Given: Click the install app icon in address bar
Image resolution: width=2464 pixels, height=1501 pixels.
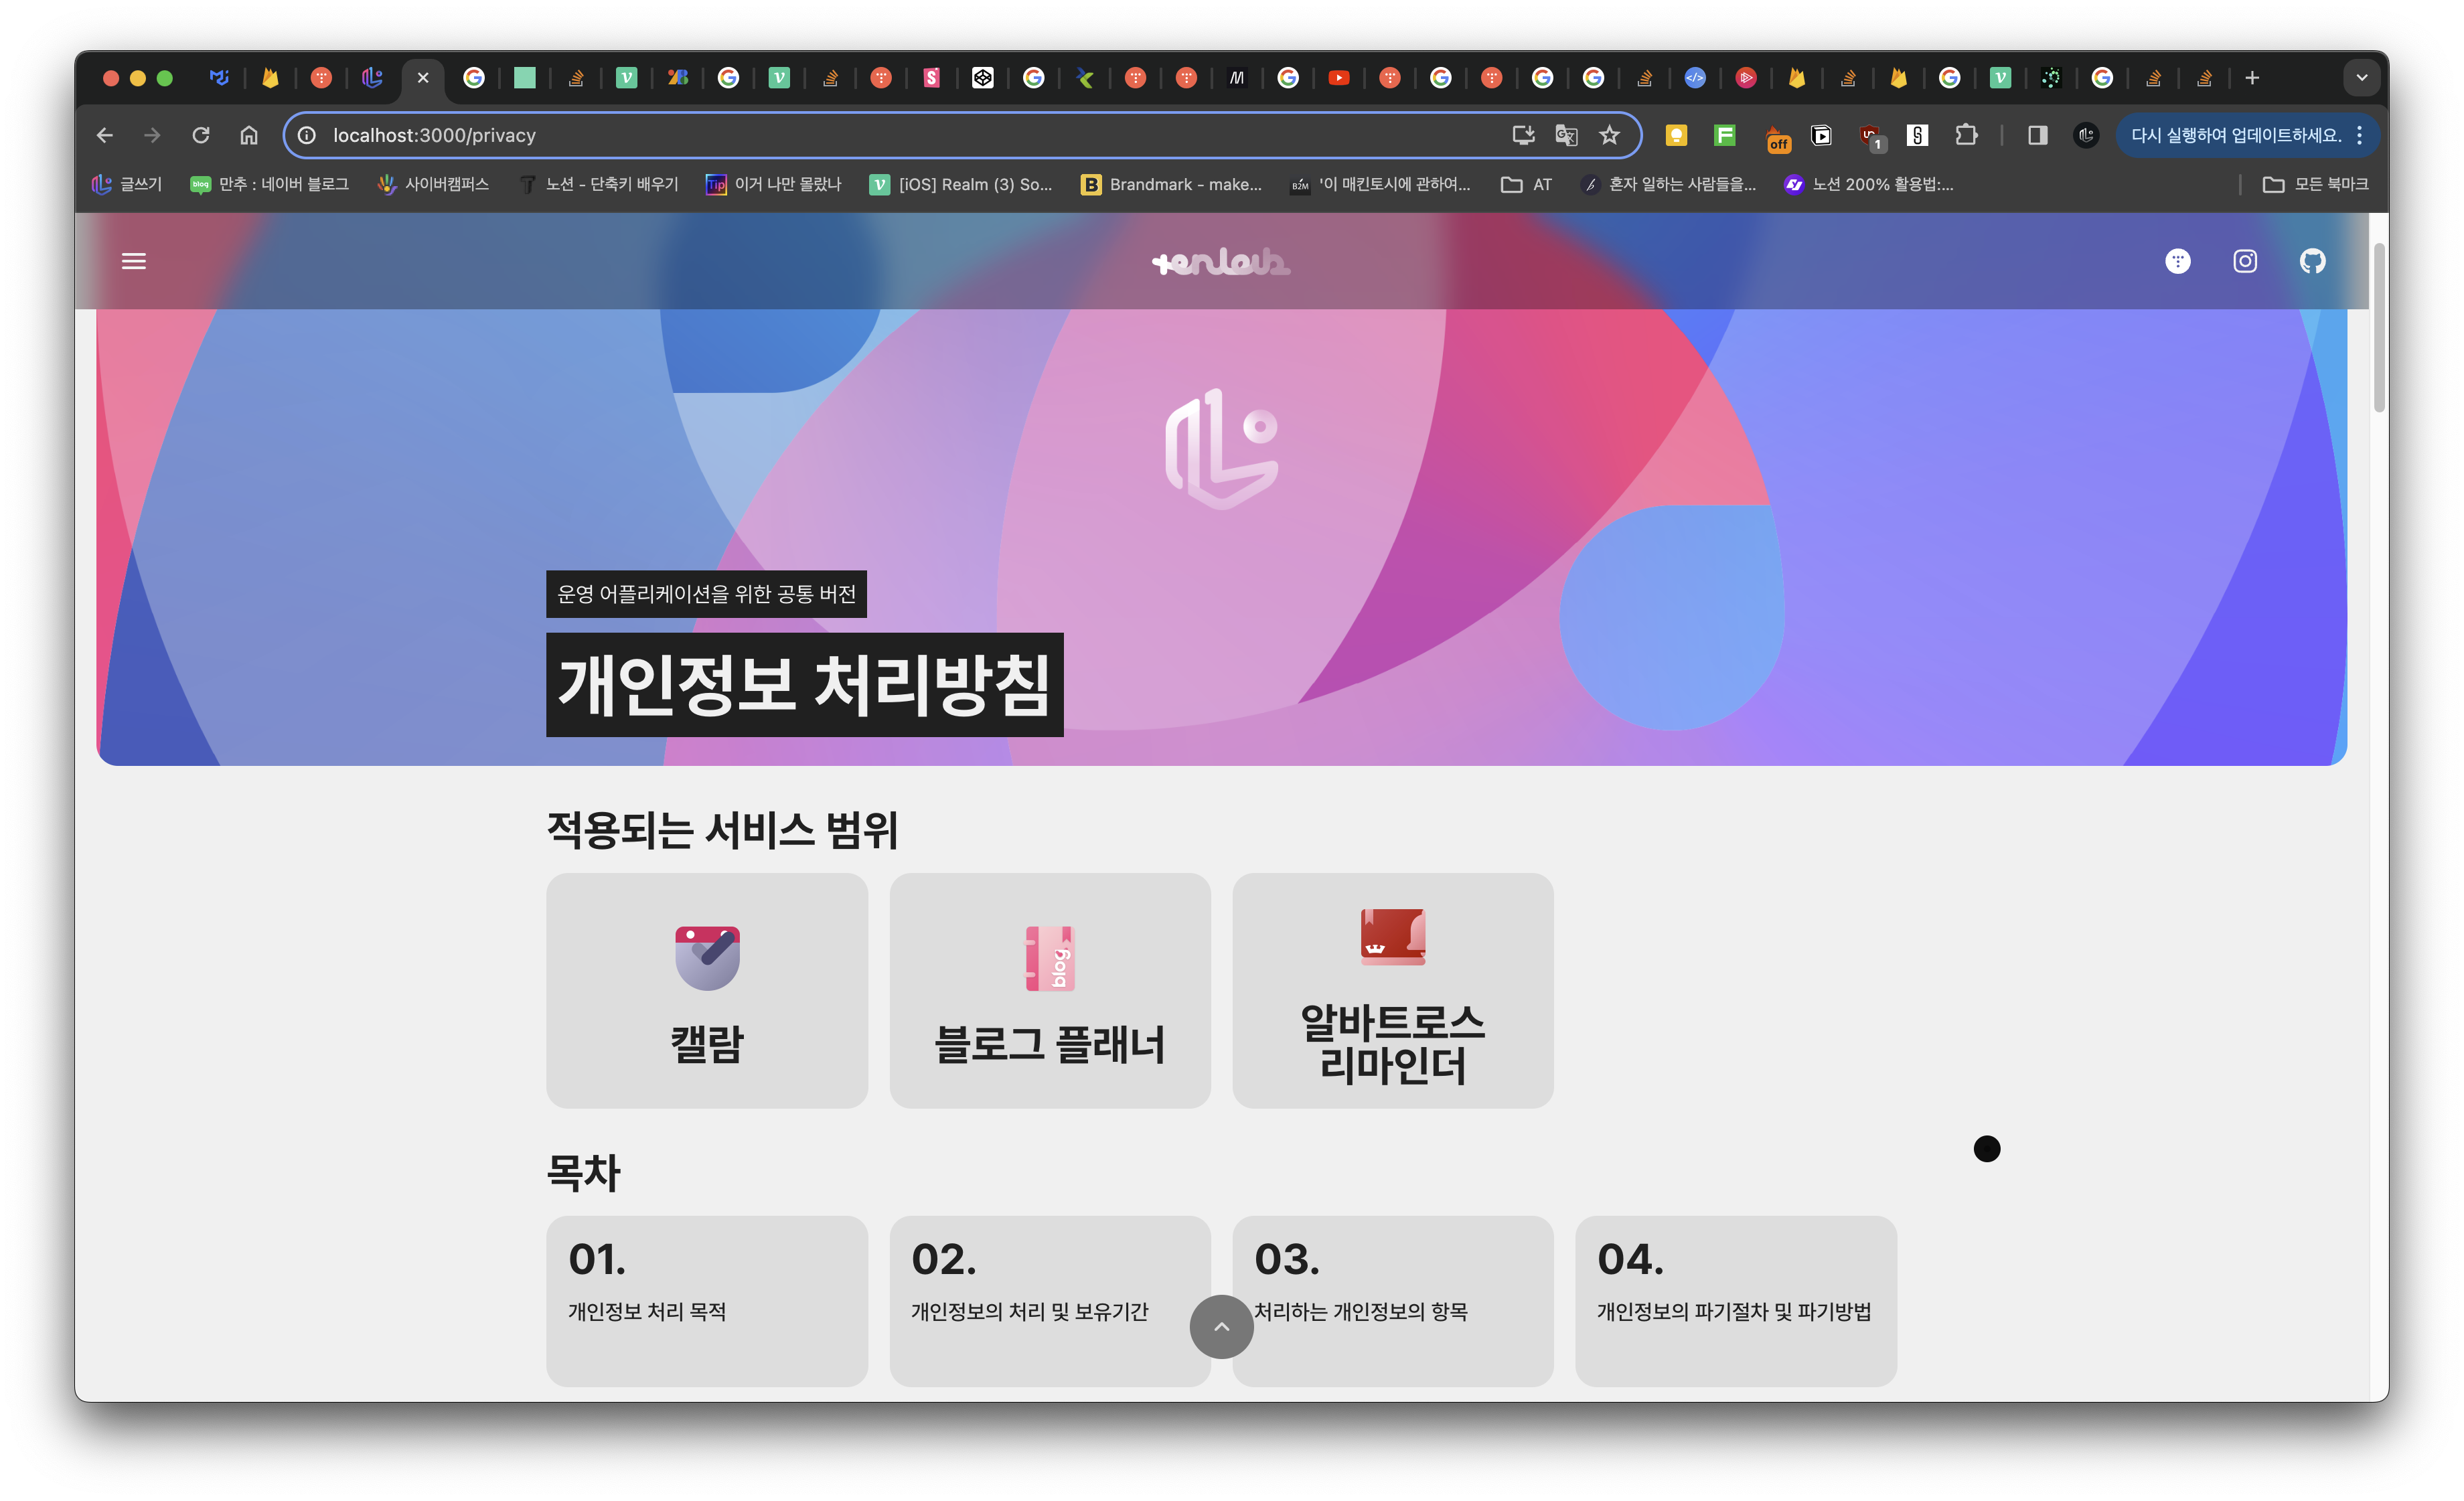Looking at the screenshot, I should pyautogui.click(x=1523, y=135).
